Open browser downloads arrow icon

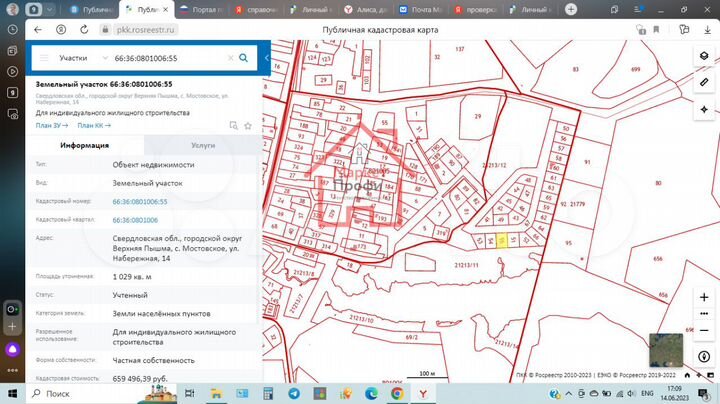707,30
